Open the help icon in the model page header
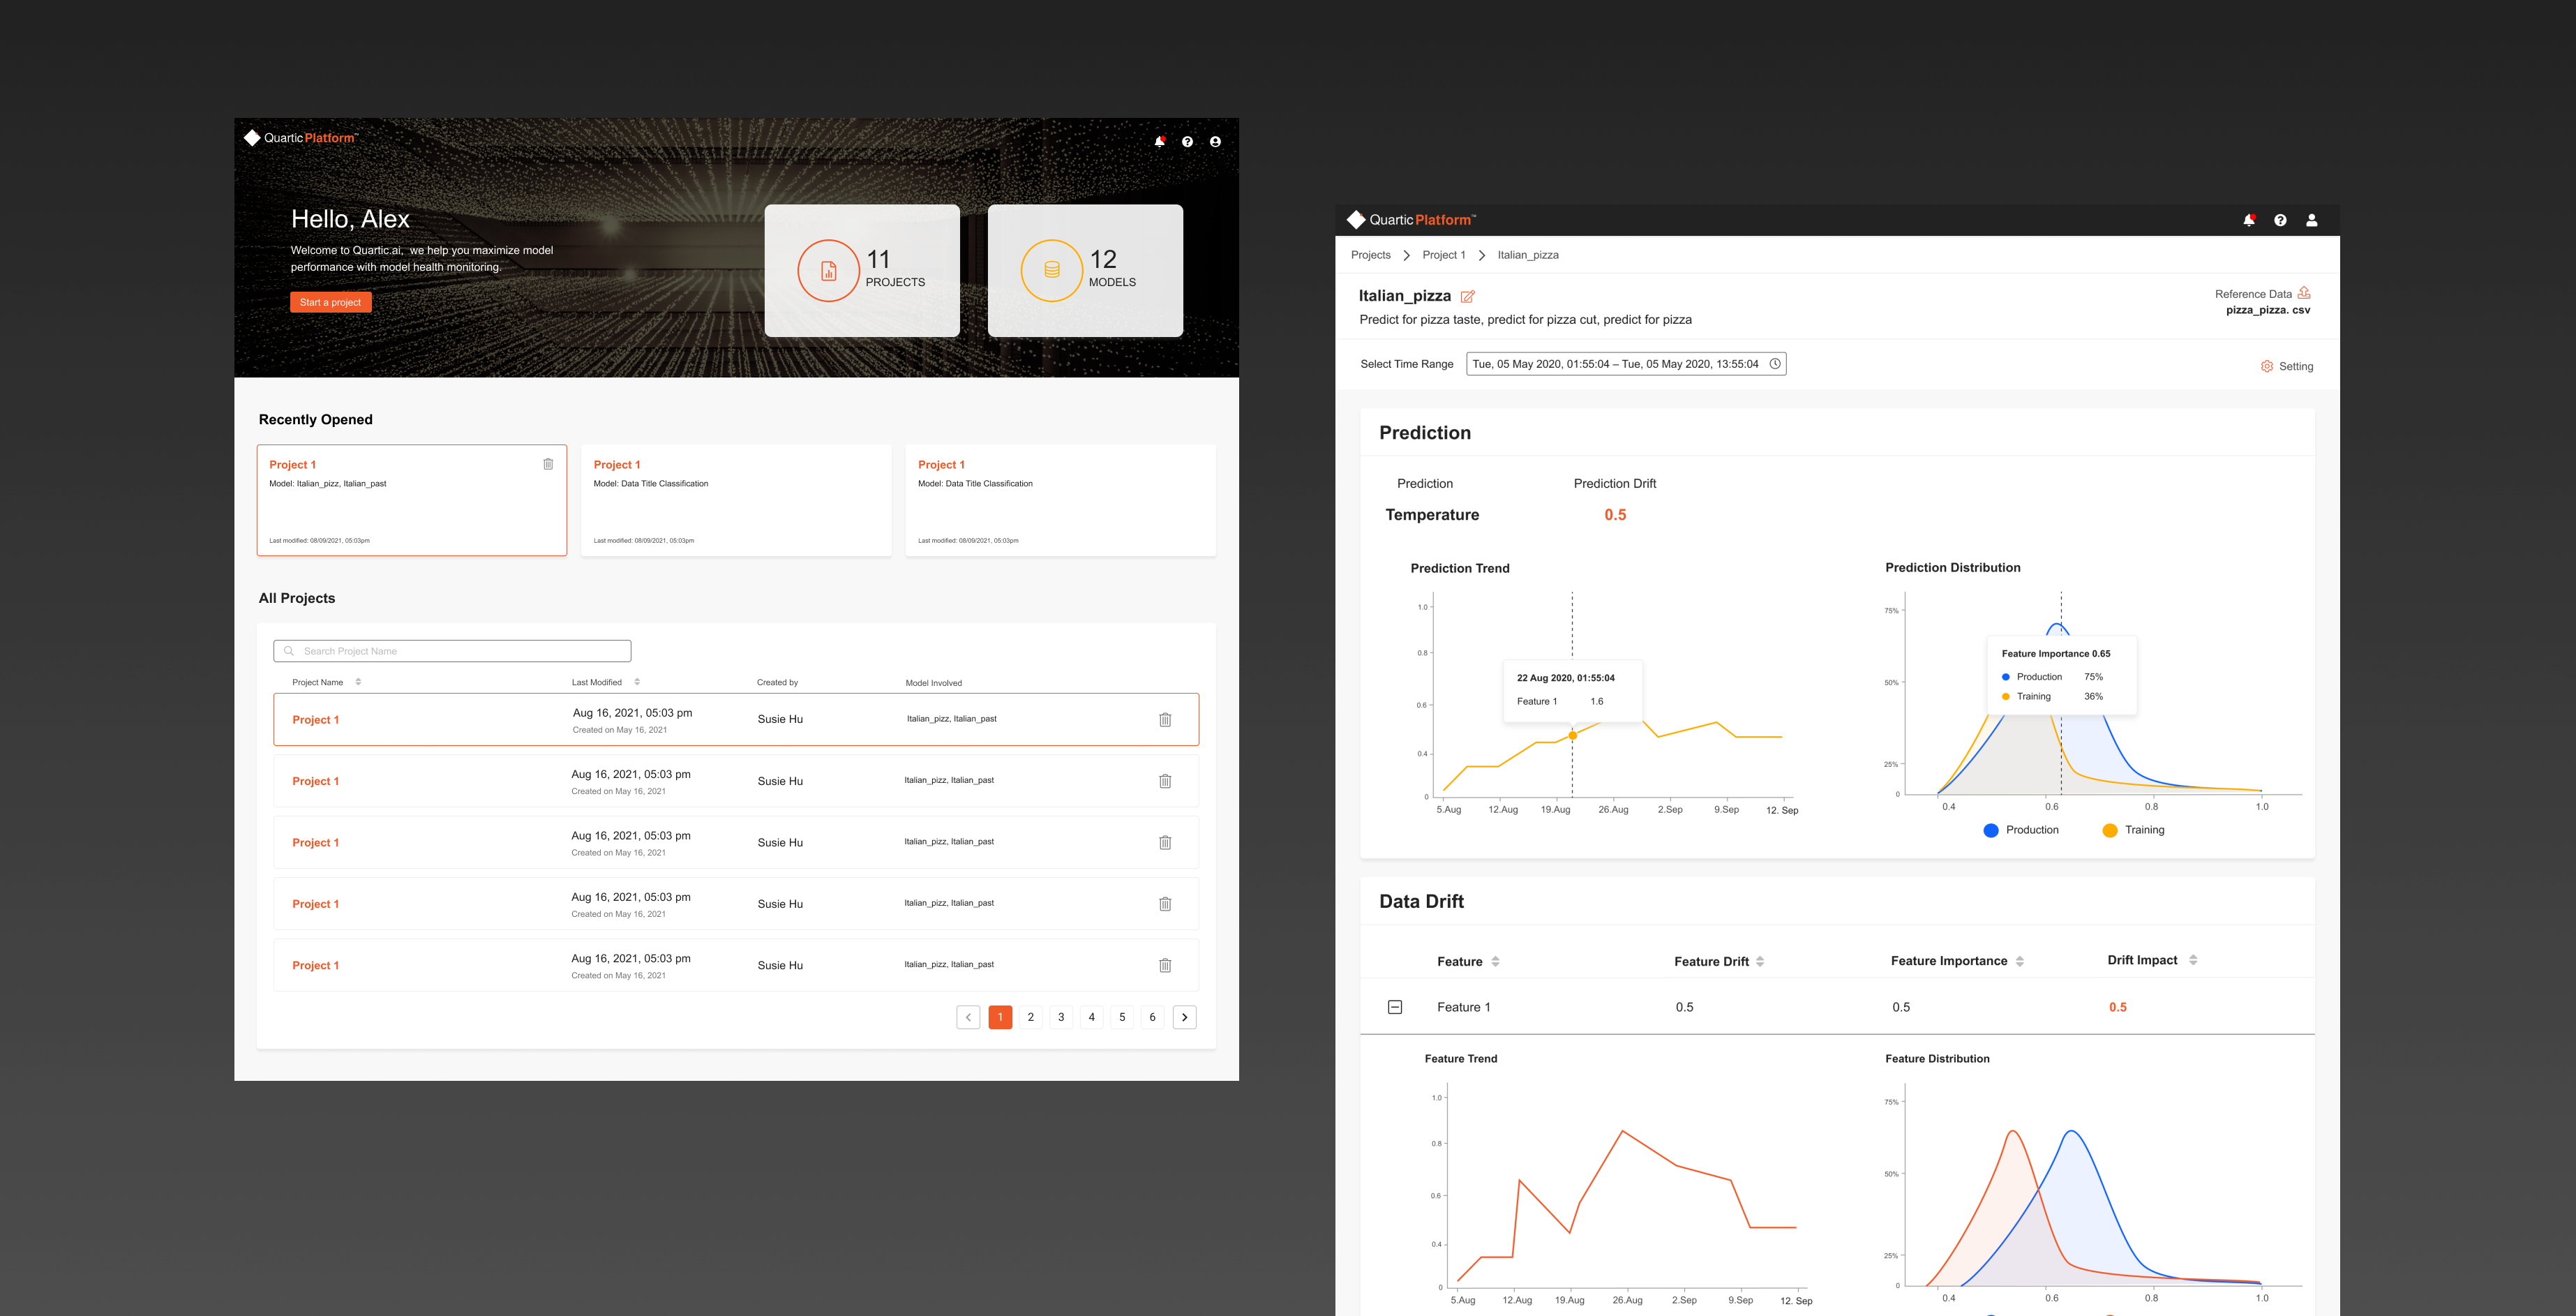This screenshot has height=1316, width=2576. pyautogui.click(x=2280, y=220)
